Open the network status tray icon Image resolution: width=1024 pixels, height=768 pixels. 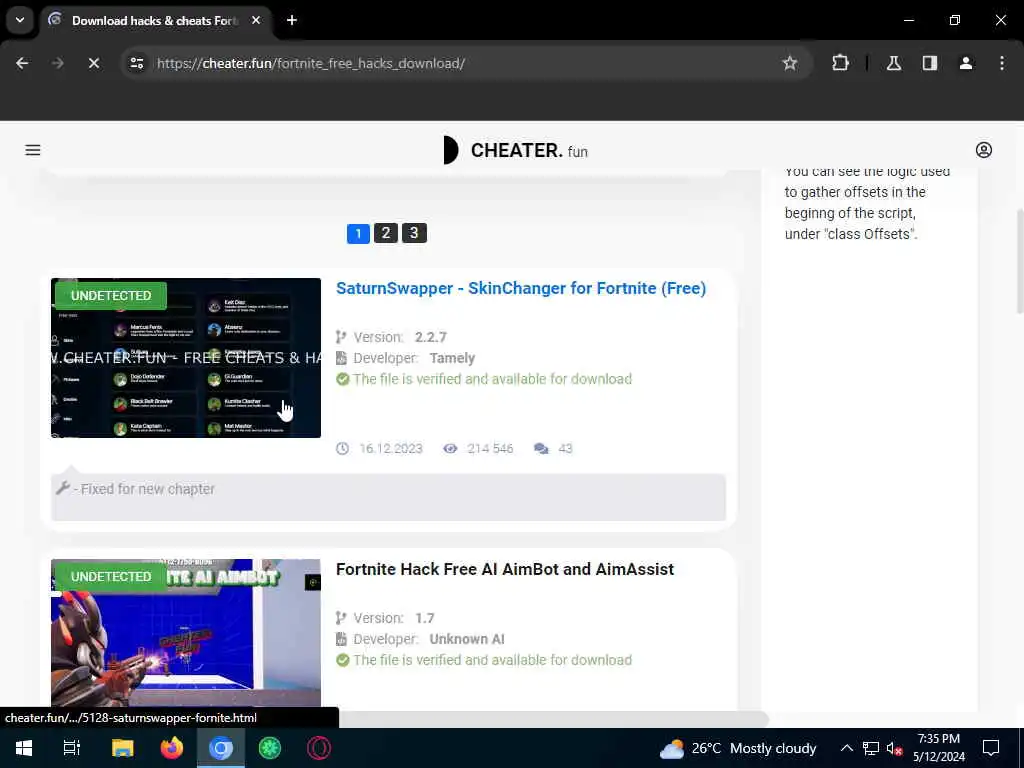click(871, 748)
